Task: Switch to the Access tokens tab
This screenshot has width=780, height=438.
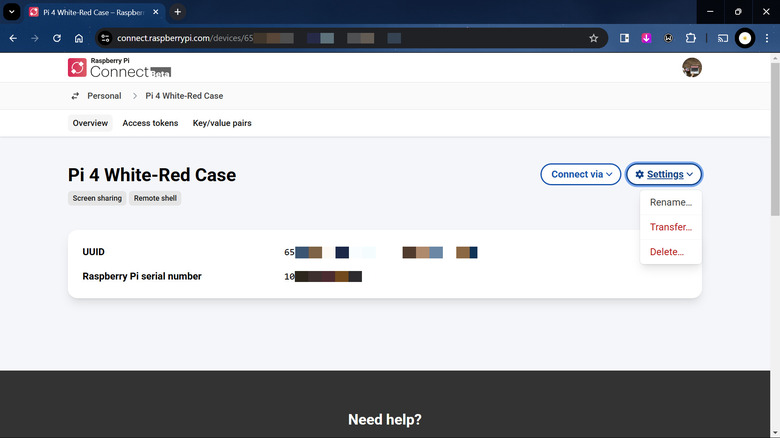Action: 150,123
